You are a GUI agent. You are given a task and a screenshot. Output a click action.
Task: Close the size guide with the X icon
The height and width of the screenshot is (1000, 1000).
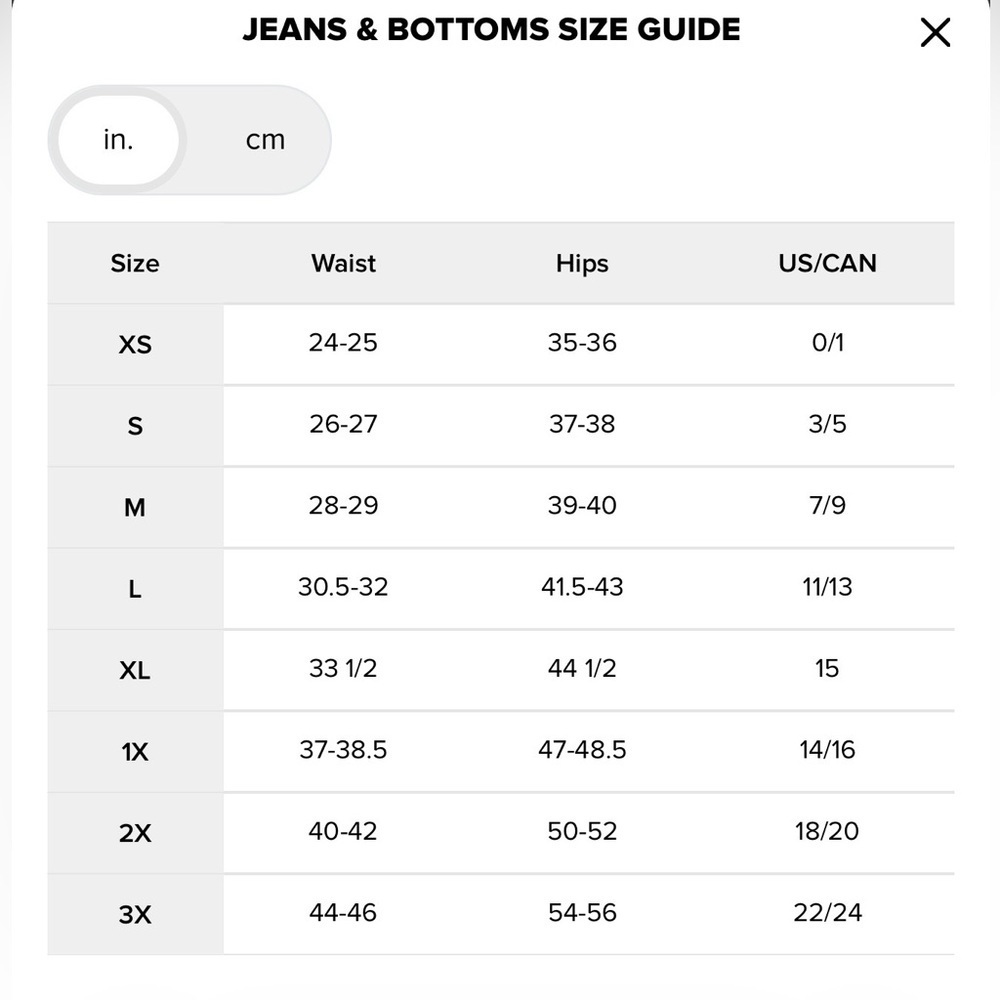click(935, 33)
